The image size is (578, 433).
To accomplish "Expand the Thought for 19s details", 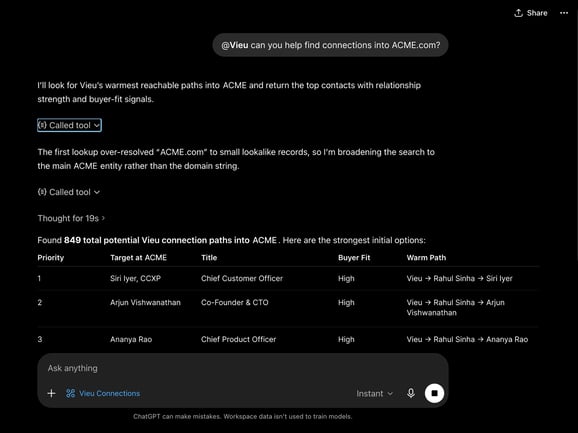I will click(x=71, y=218).
